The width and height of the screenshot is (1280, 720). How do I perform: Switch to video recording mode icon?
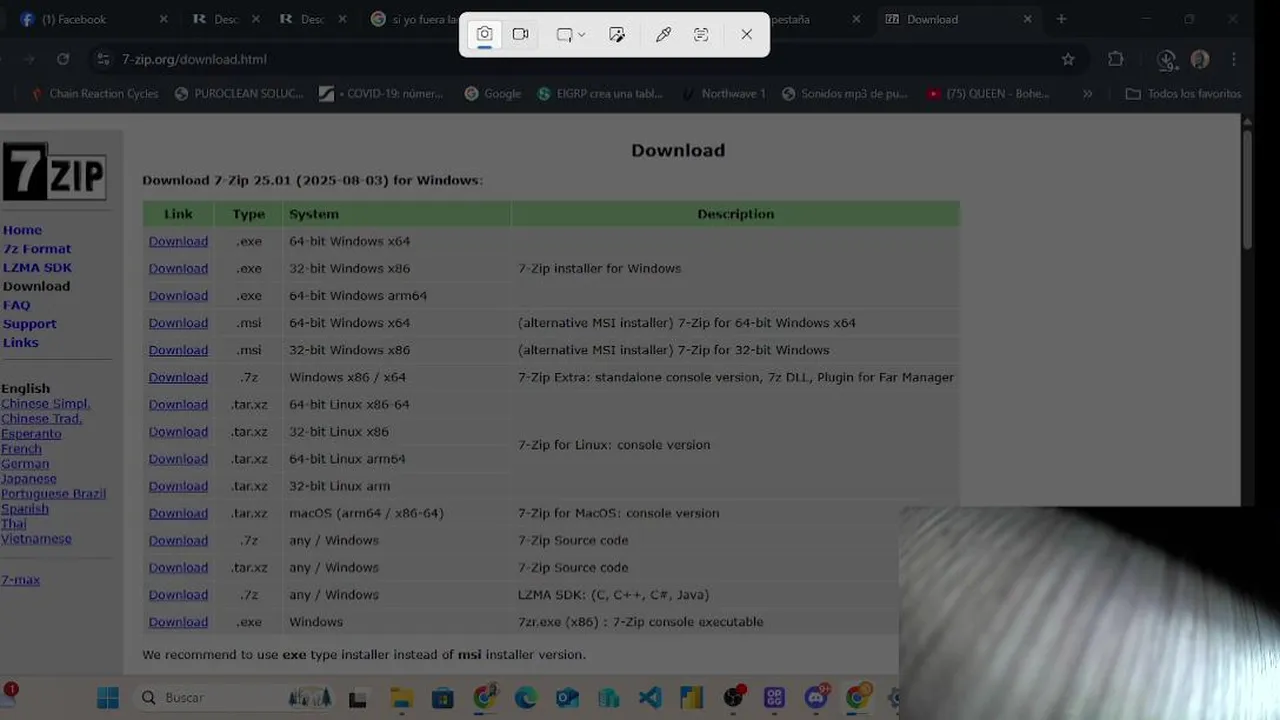coord(520,34)
